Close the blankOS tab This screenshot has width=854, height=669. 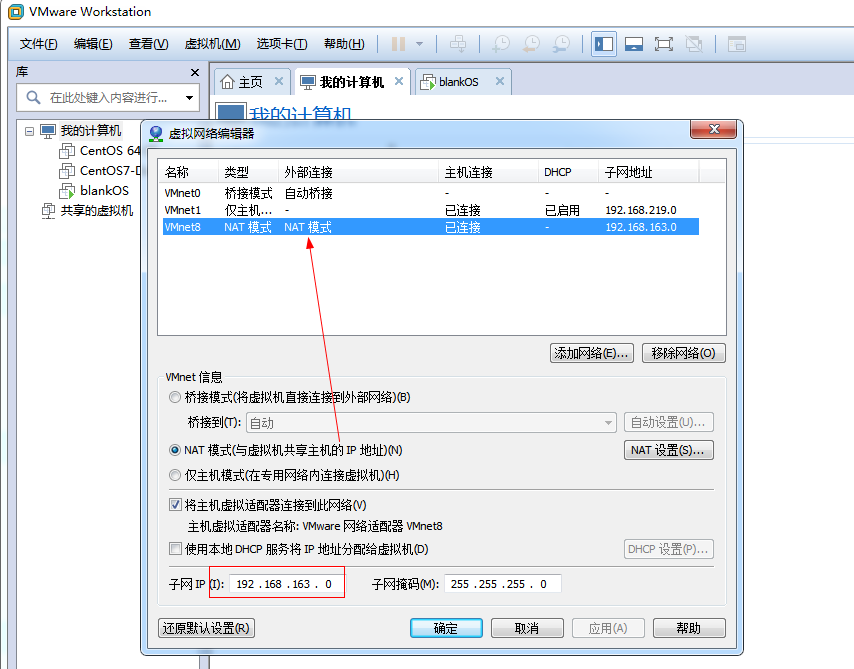point(499,81)
